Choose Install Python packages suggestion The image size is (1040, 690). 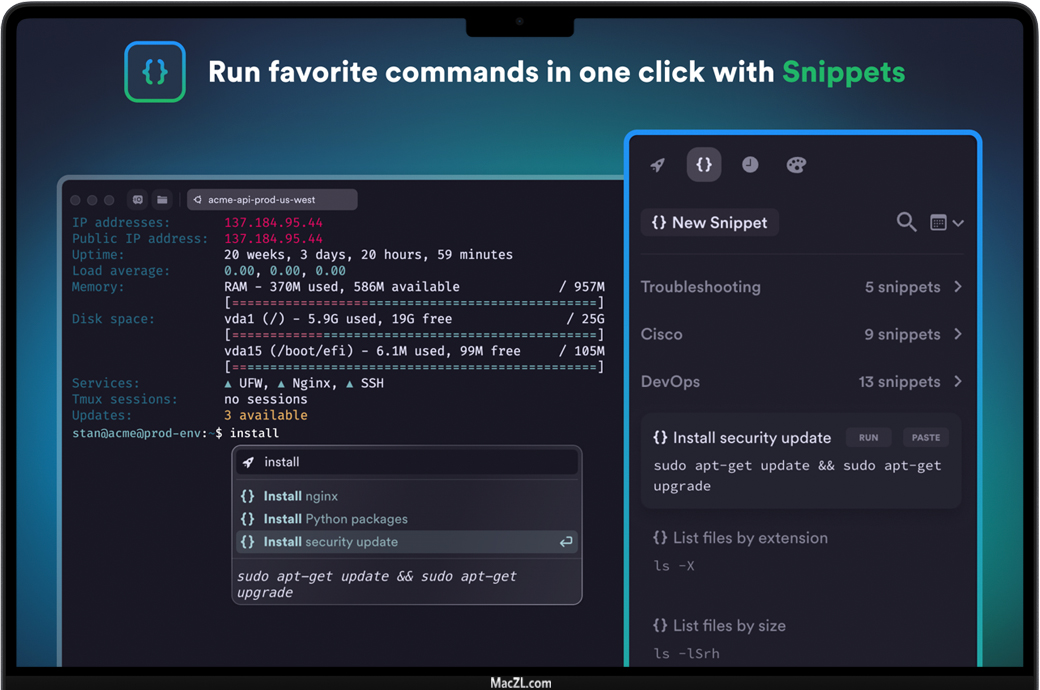[x=335, y=519]
